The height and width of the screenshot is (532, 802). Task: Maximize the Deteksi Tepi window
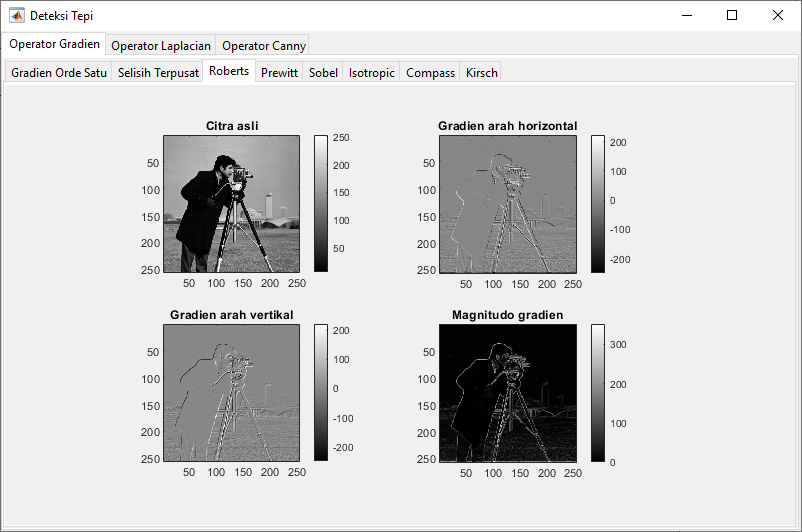(x=732, y=15)
